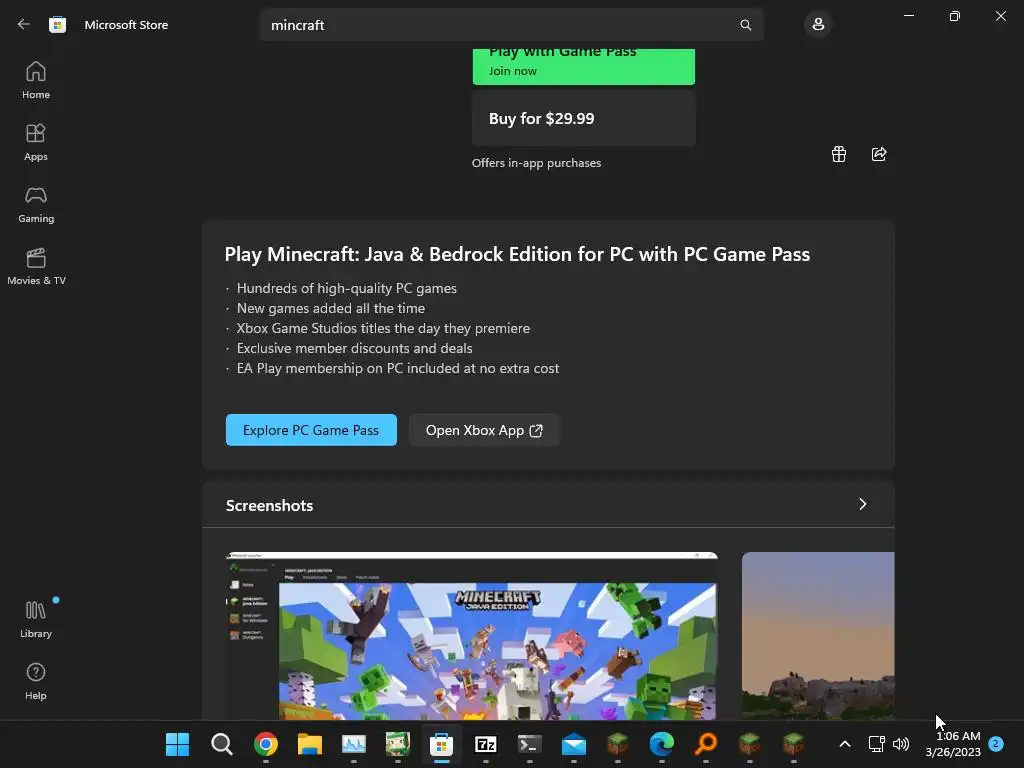Open the sunset landscape screenshot thumbnail

pyautogui.click(x=818, y=636)
